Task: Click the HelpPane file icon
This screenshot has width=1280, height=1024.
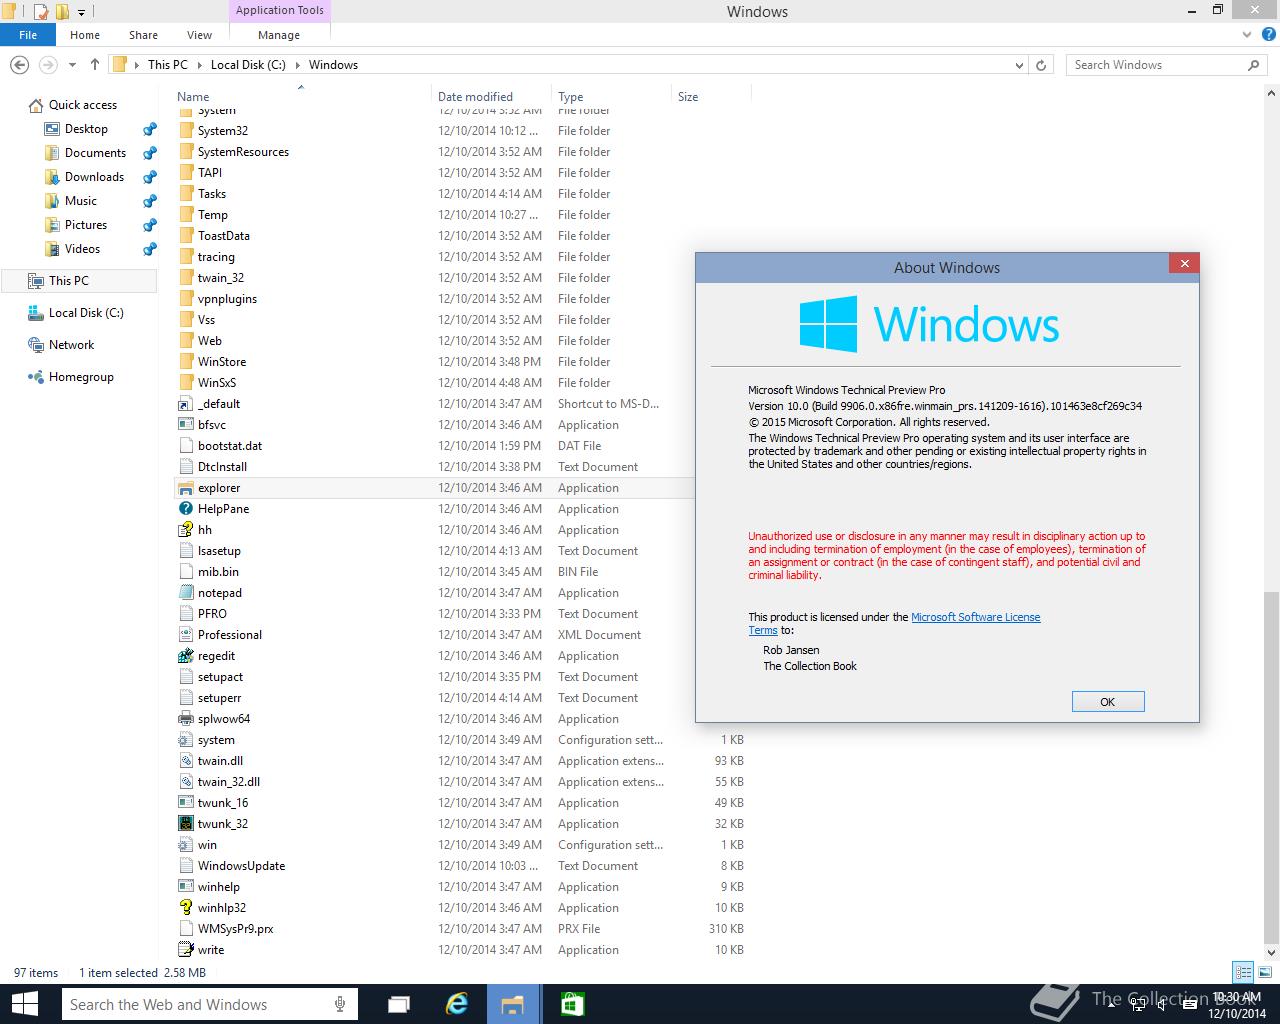Action: (185, 509)
